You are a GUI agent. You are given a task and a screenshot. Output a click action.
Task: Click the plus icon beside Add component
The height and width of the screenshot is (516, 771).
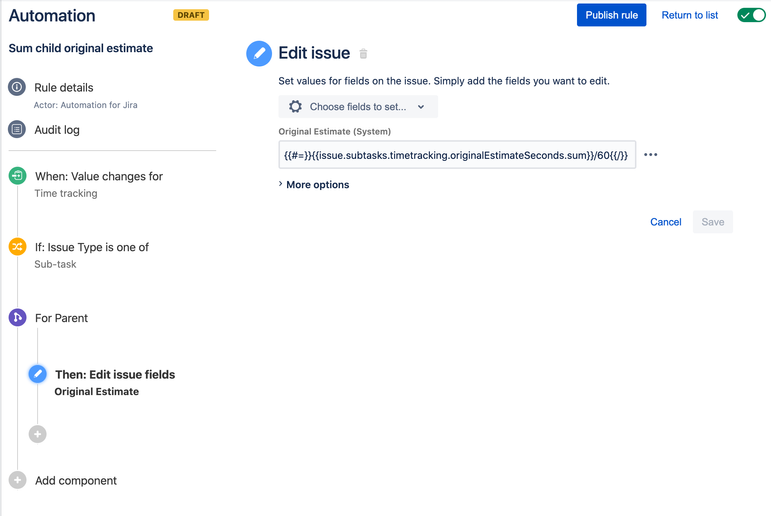[17, 480]
